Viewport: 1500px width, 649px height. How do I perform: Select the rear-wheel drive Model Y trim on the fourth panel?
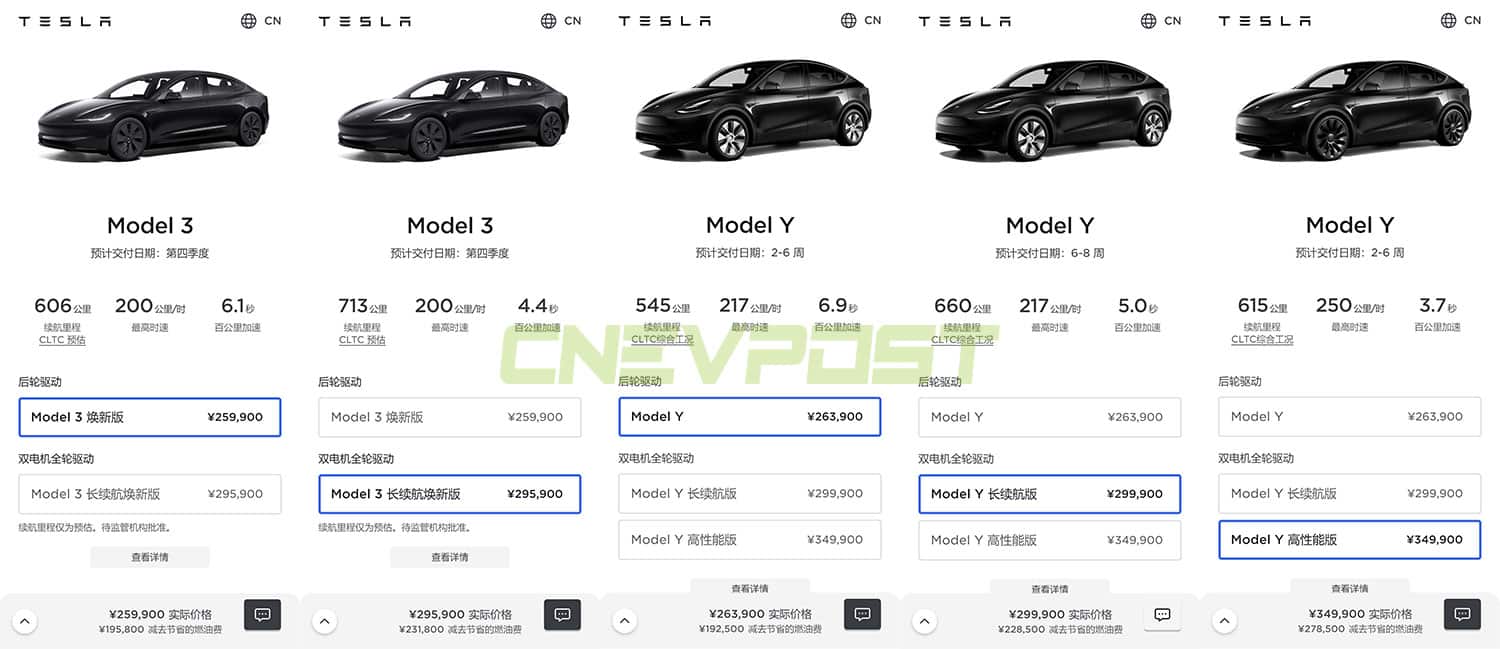click(1049, 417)
